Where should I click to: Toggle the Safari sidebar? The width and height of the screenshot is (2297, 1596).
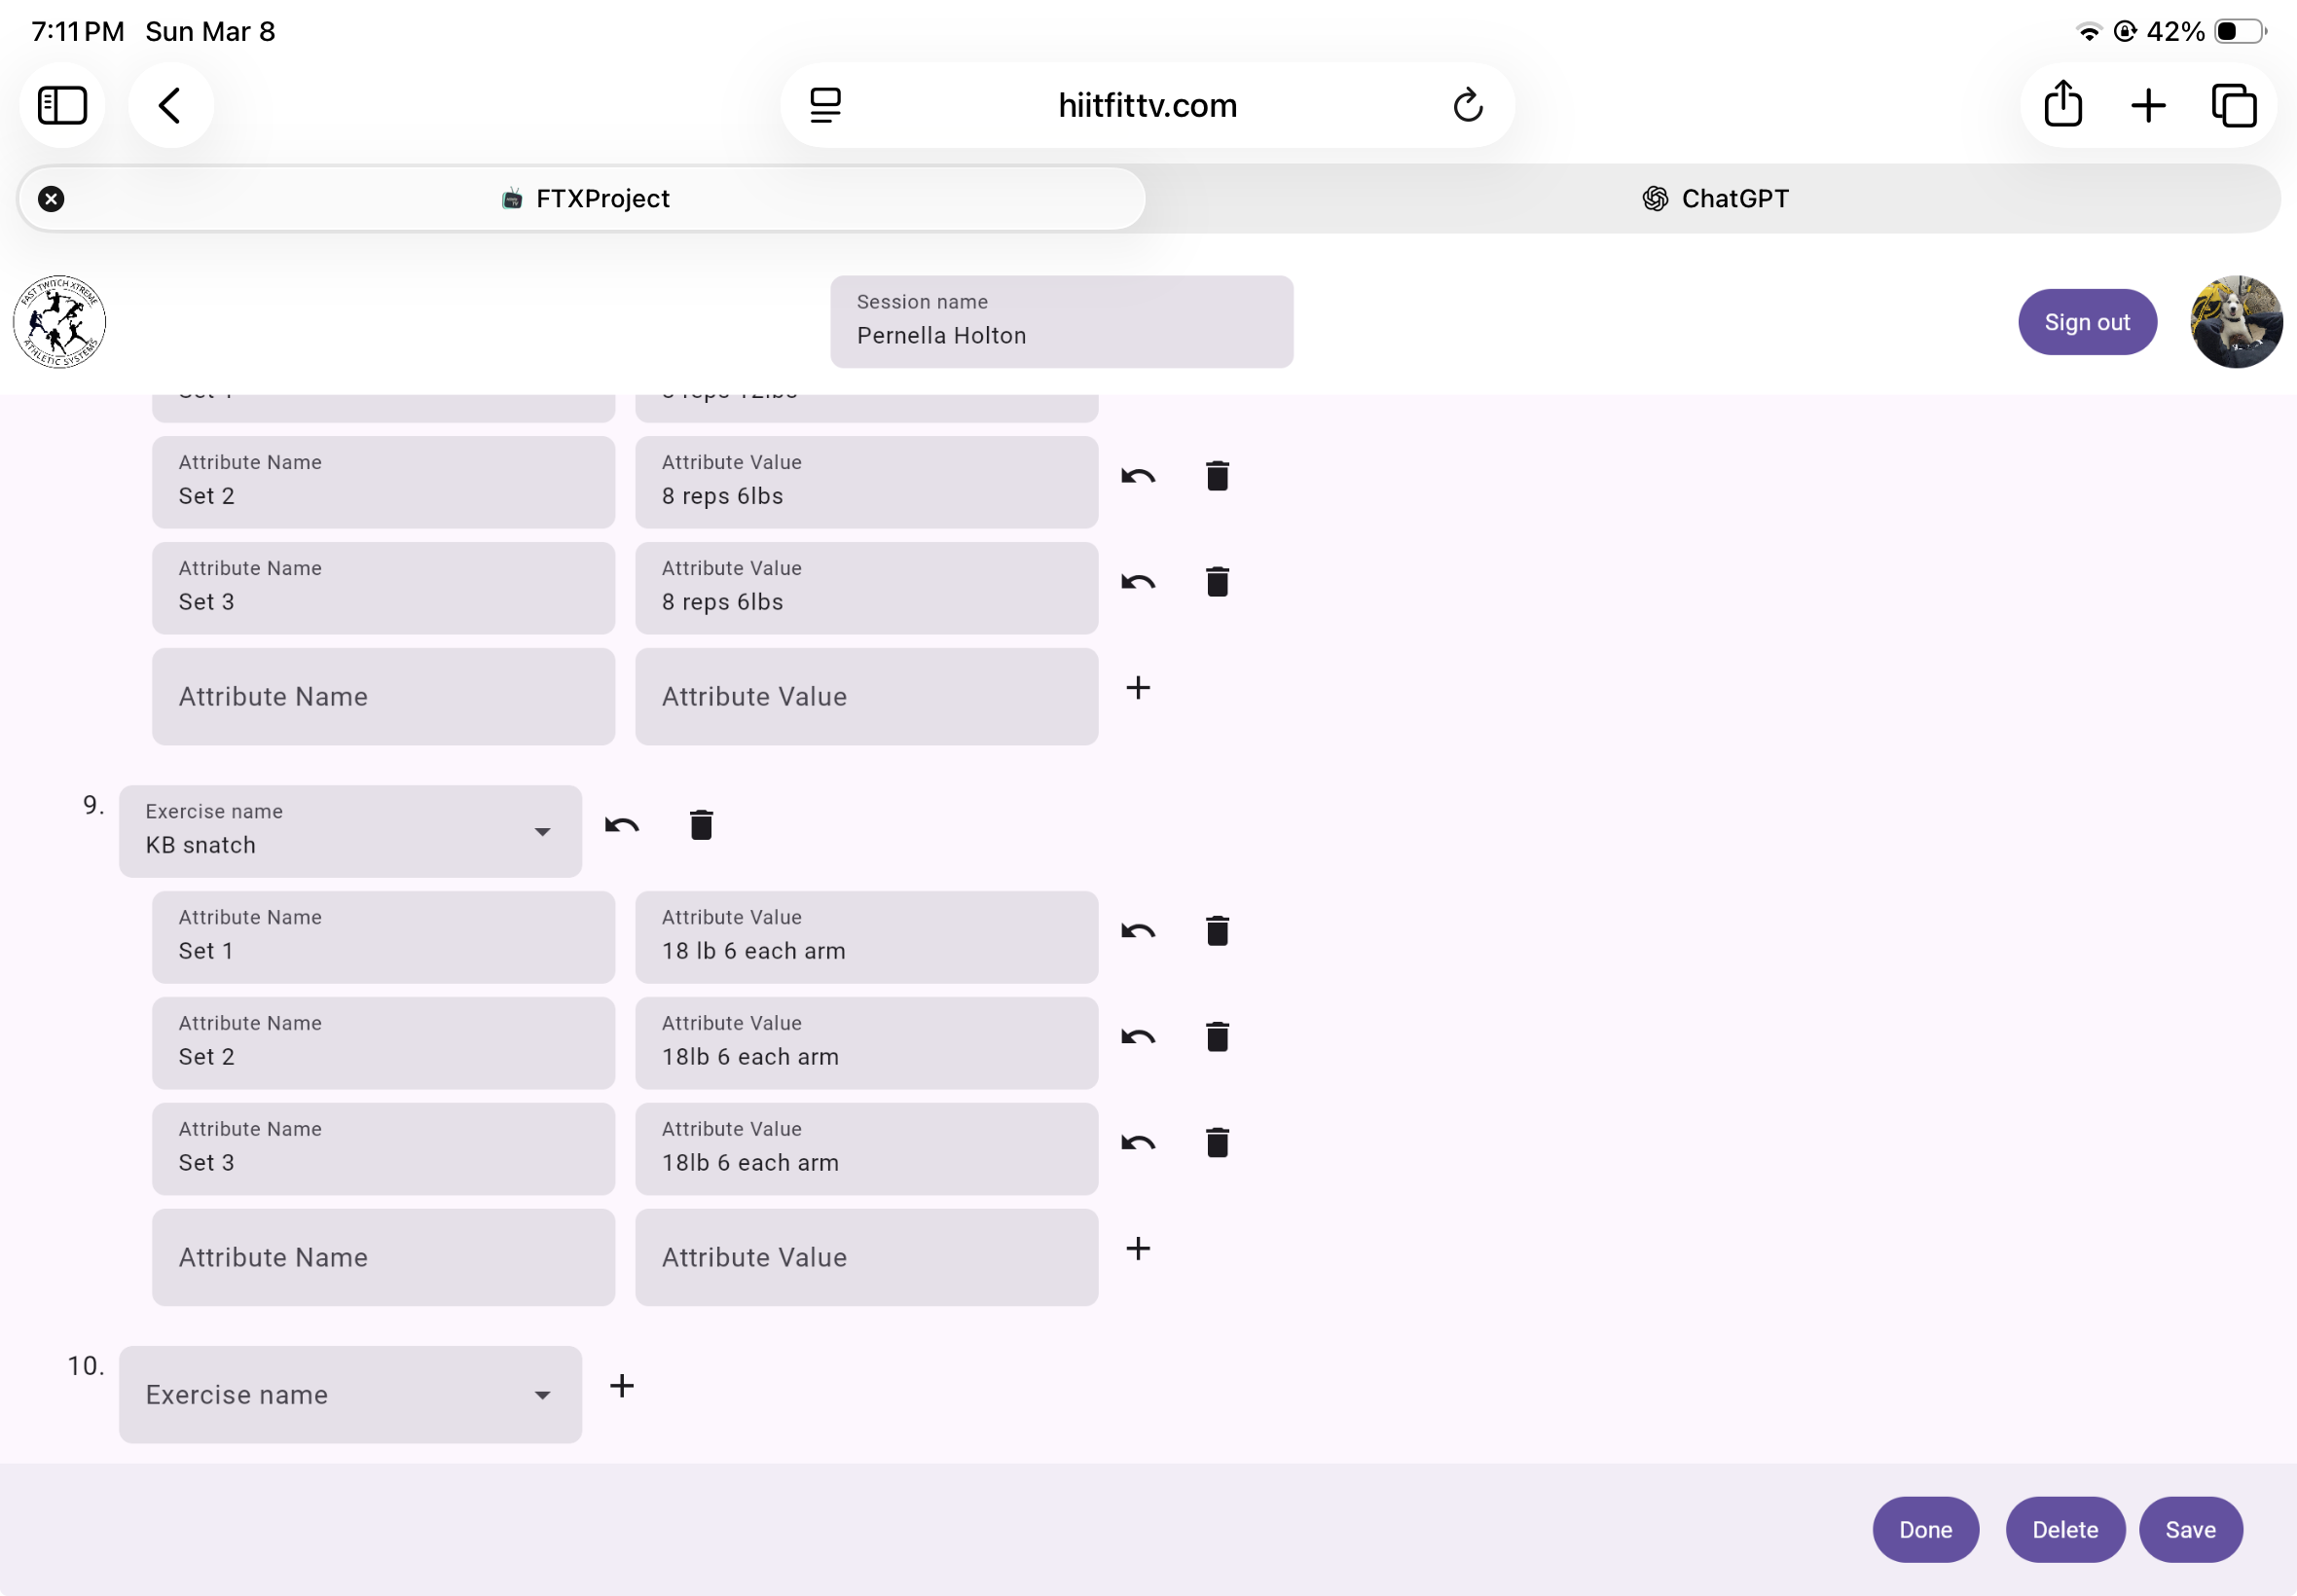(x=62, y=105)
